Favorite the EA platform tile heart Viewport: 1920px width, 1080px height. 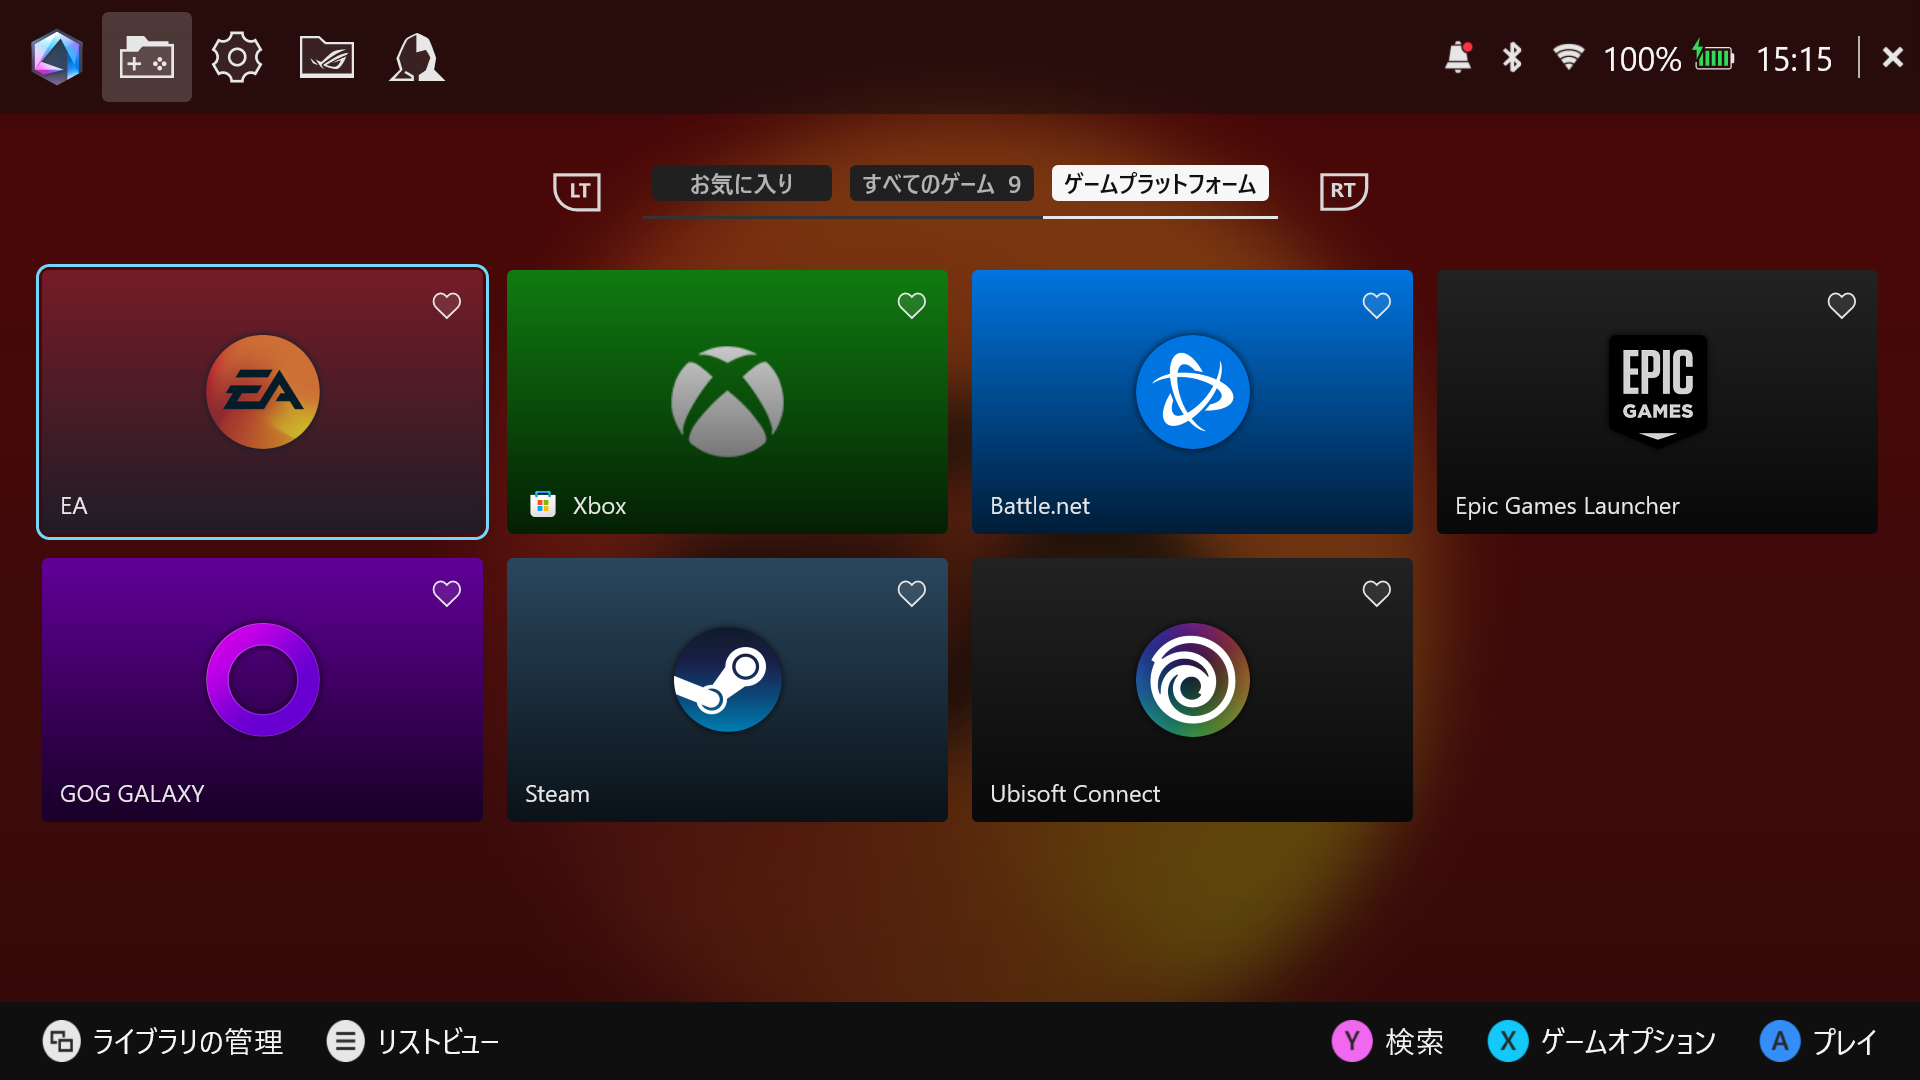pyautogui.click(x=447, y=306)
